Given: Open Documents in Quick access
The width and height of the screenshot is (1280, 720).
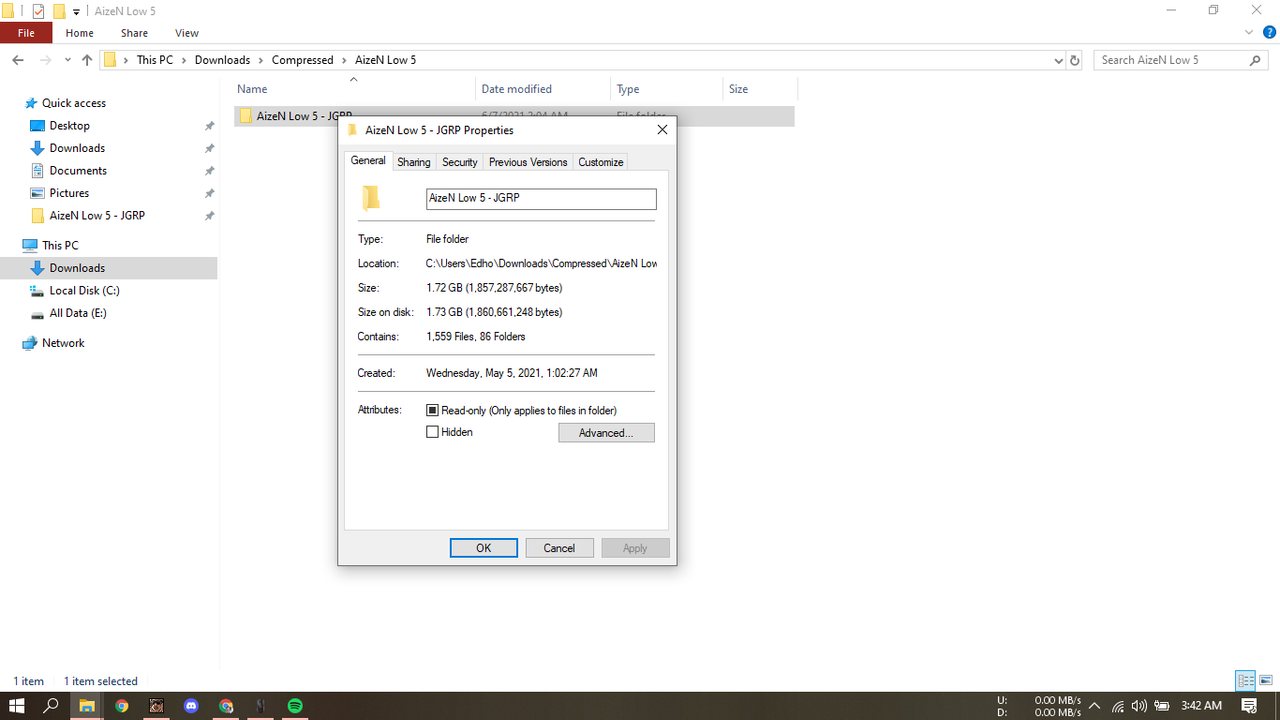Looking at the screenshot, I should tap(78, 171).
